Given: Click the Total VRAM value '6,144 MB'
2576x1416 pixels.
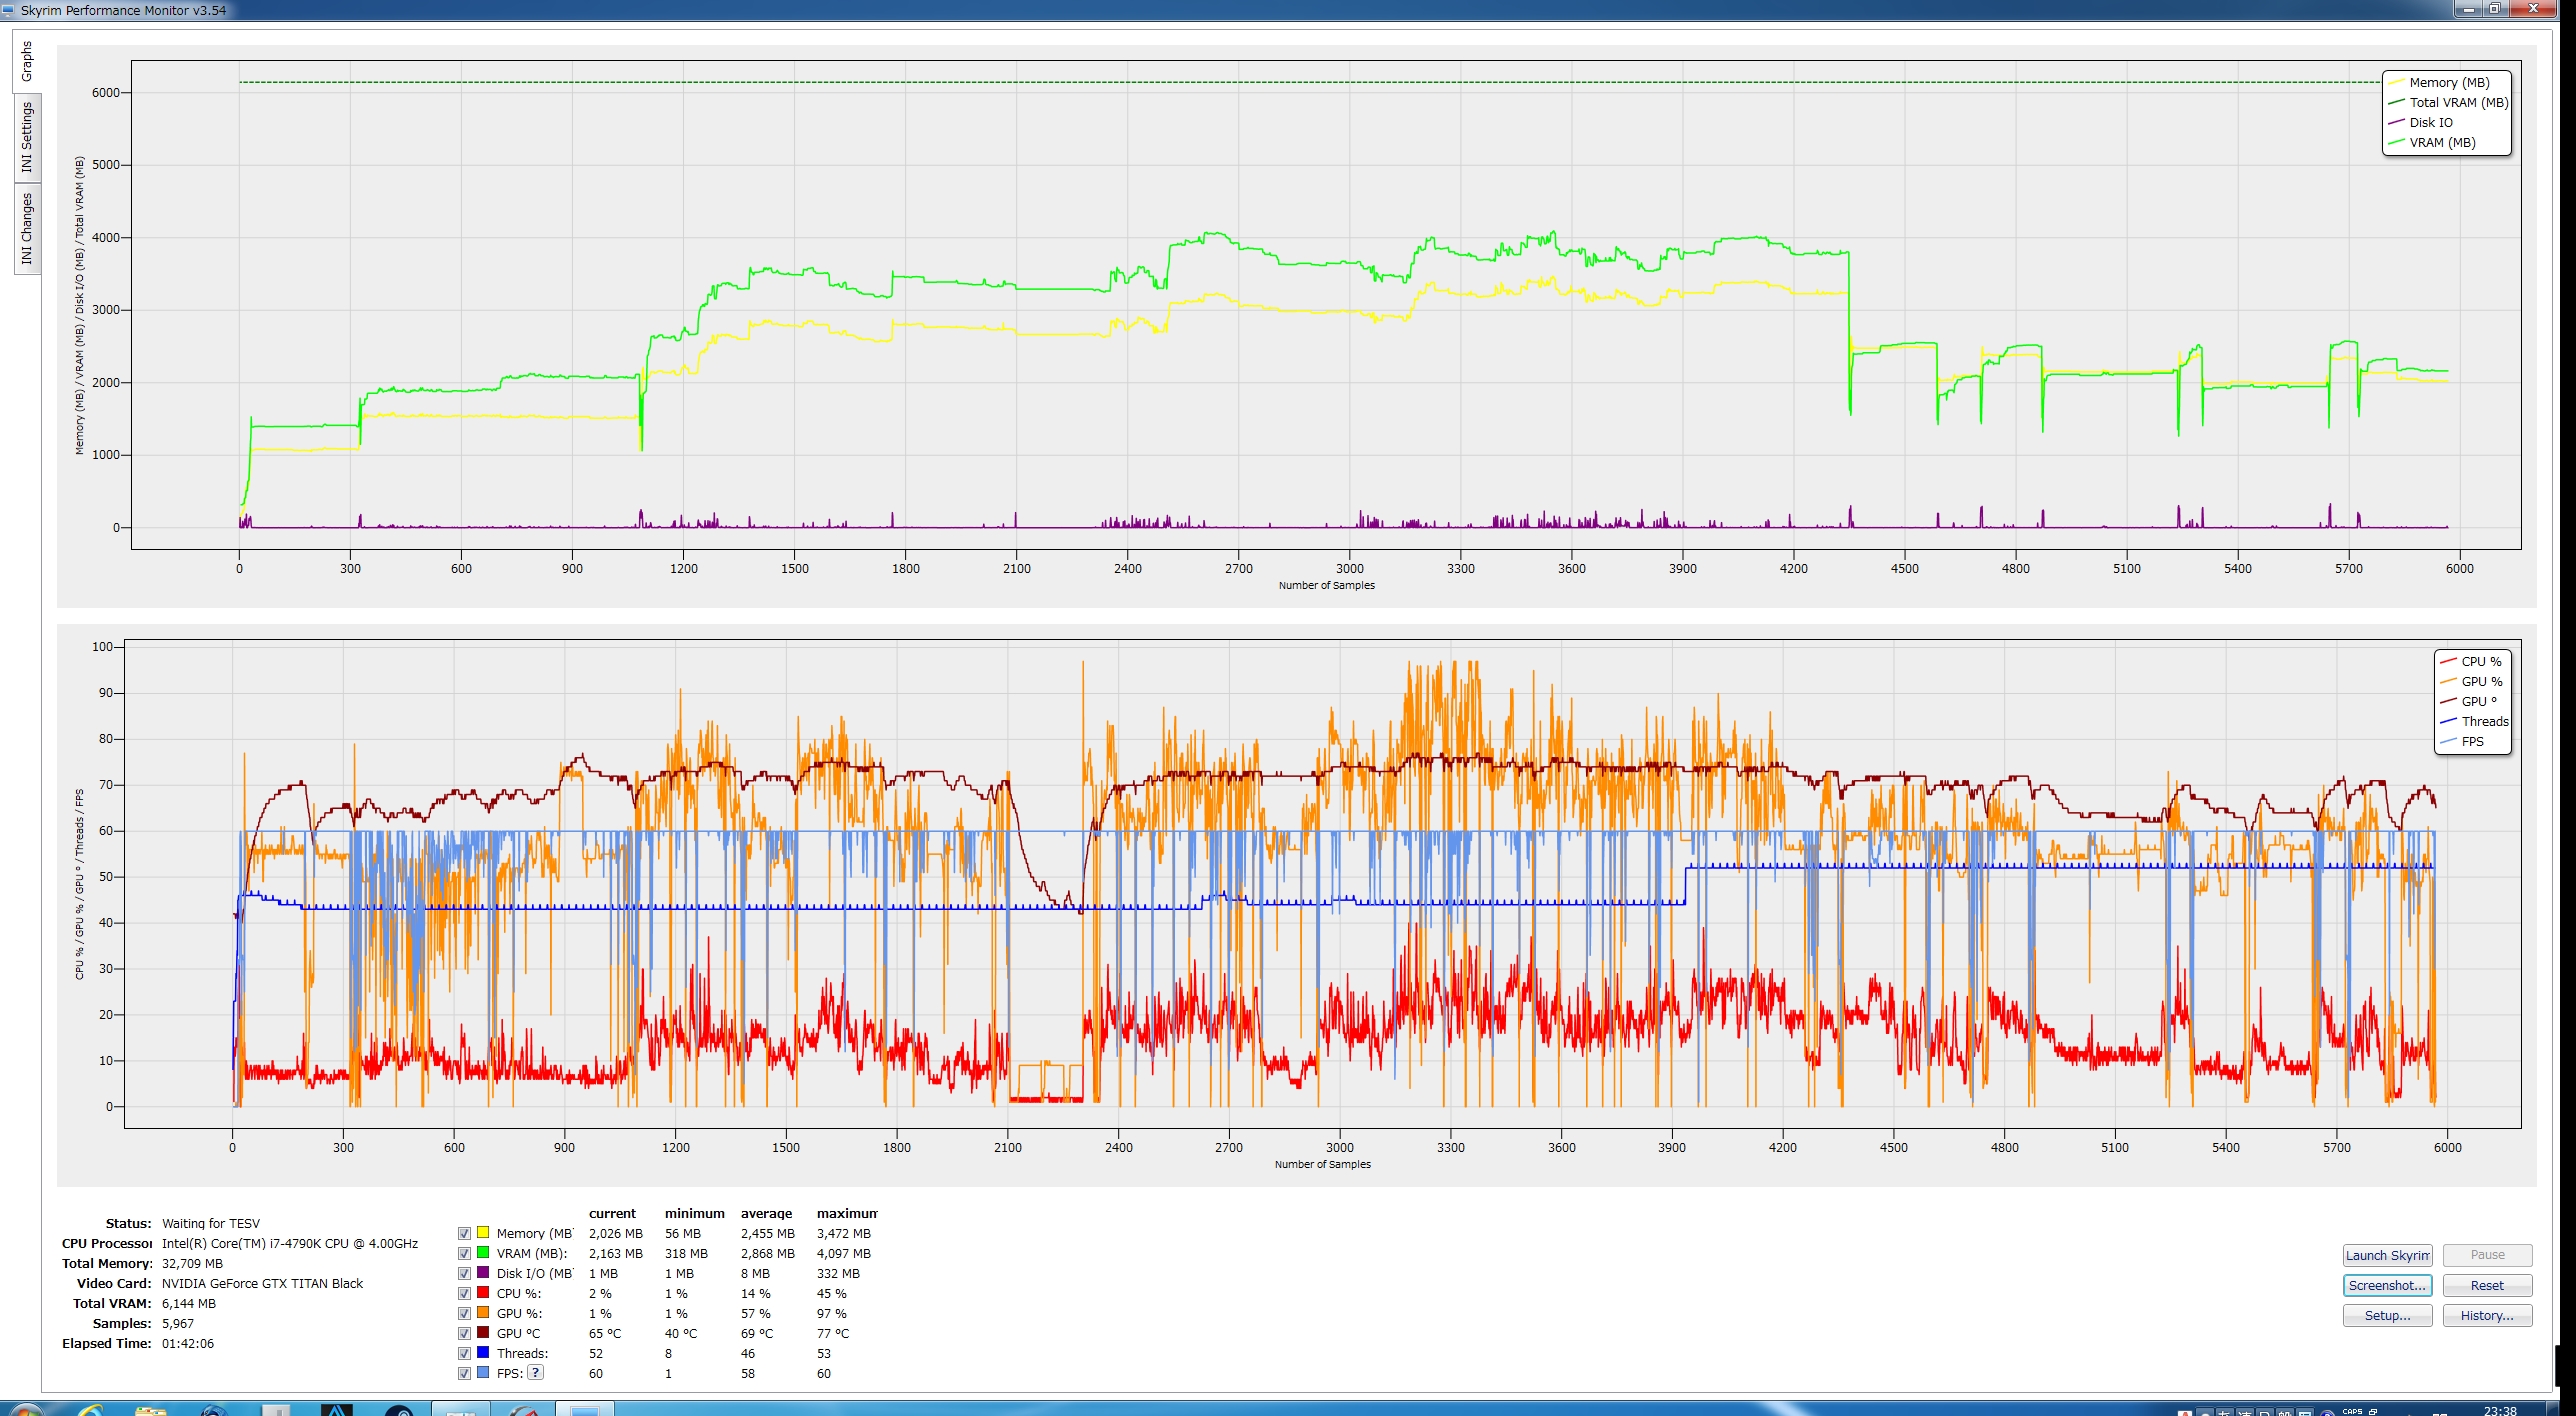Looking at the screenshot, I should coord(189,1303).
